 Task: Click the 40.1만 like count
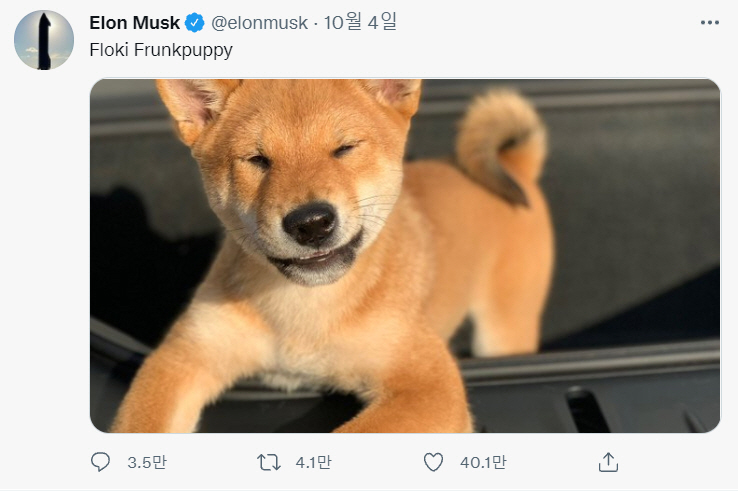coord(484,463)
